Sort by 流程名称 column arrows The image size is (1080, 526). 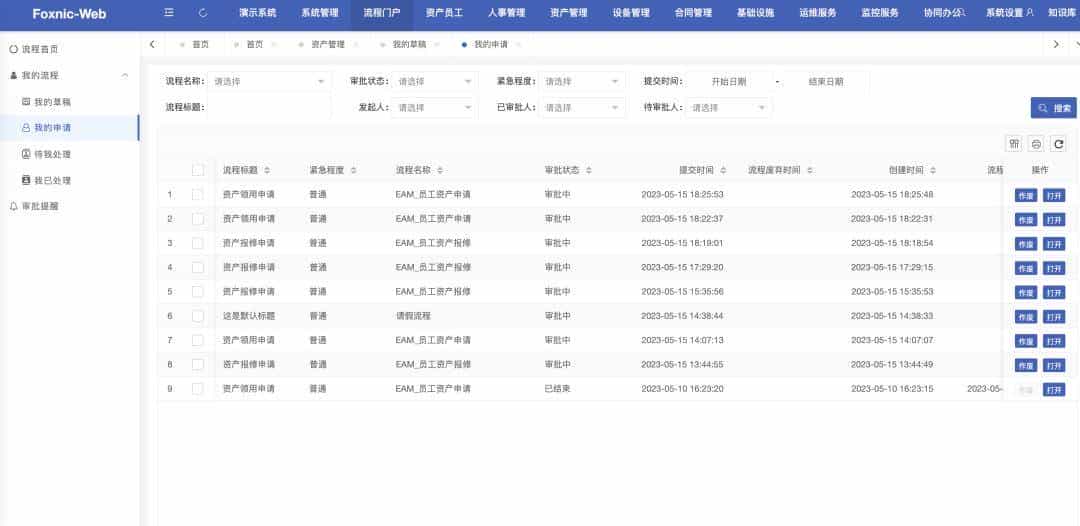click(x=439, y=170)
